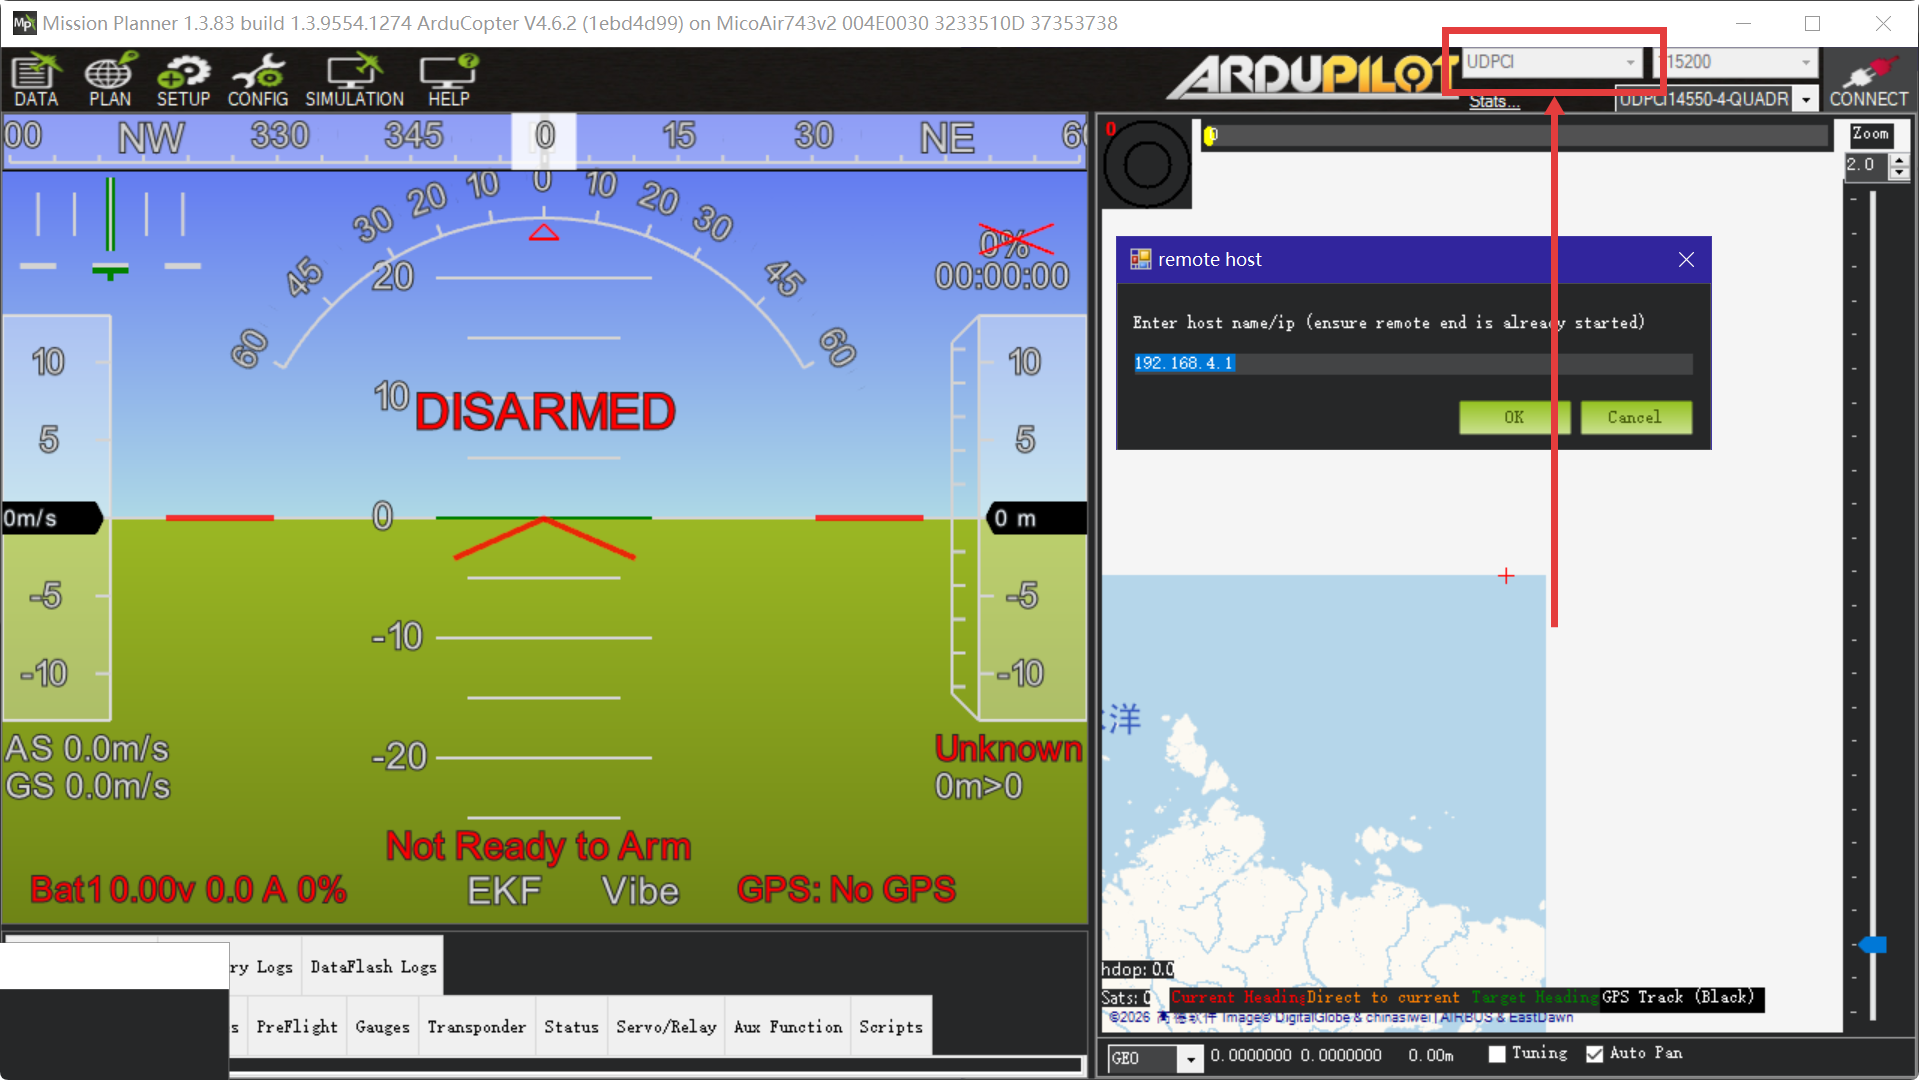Expand the GEO coordinate system dropdown
The height and width of the screenshot is (1080, 1919).
click(x=1190, y=1058)
